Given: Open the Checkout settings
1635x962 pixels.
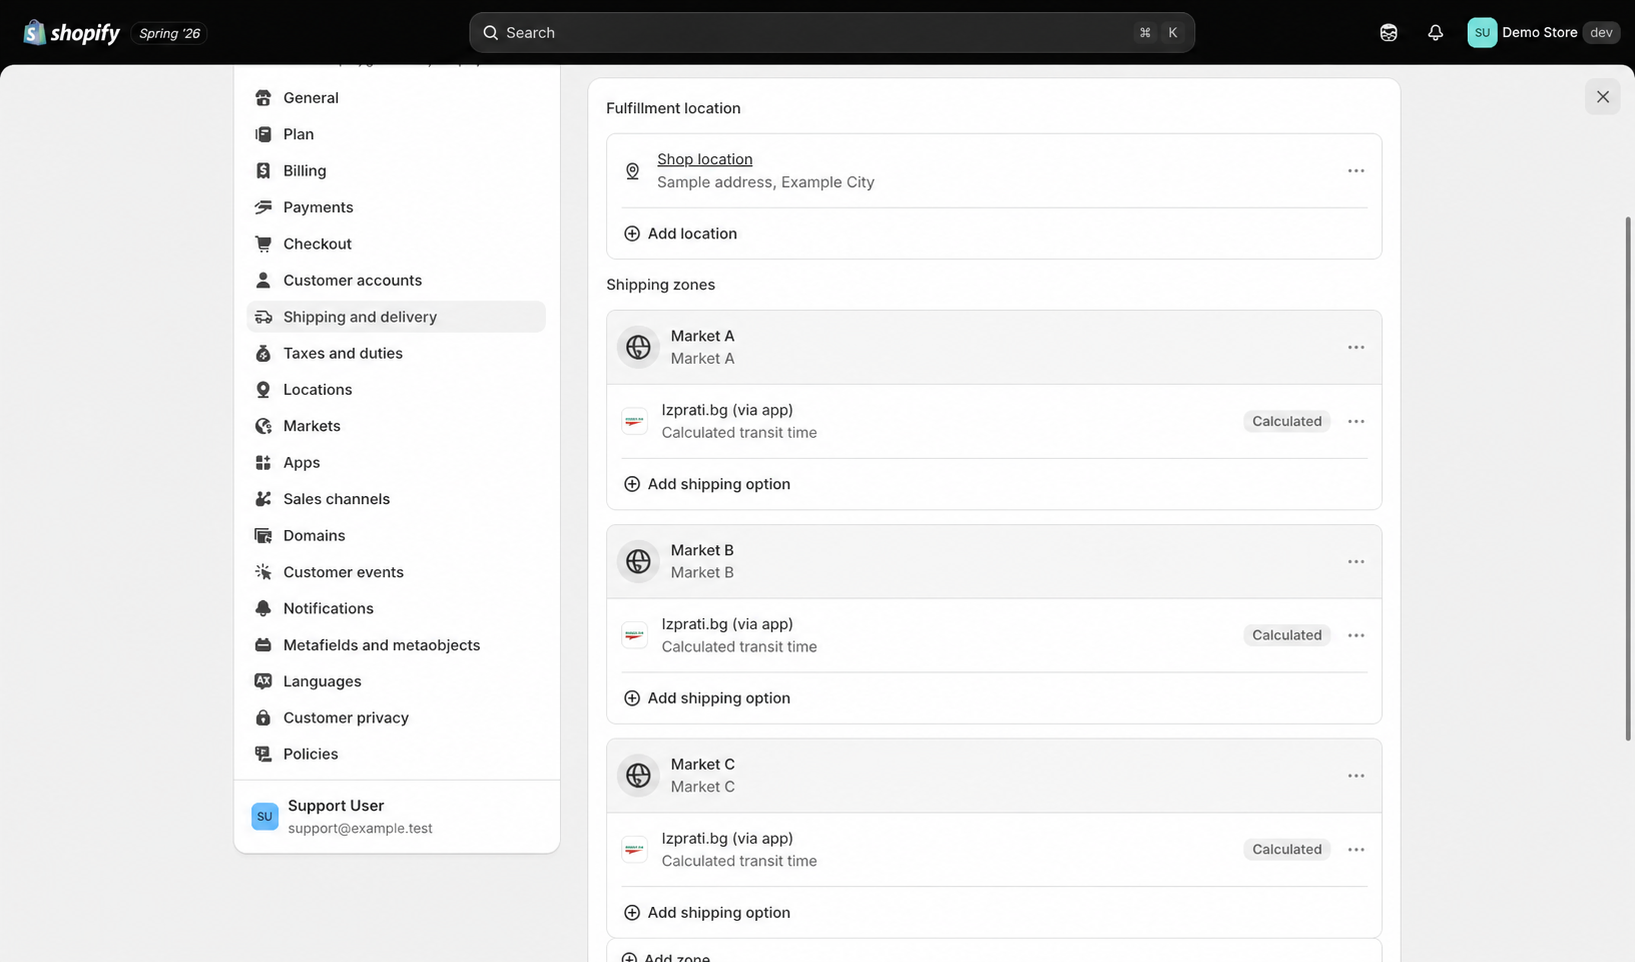Looking at the screenshot, I should (x=396, y=244).
